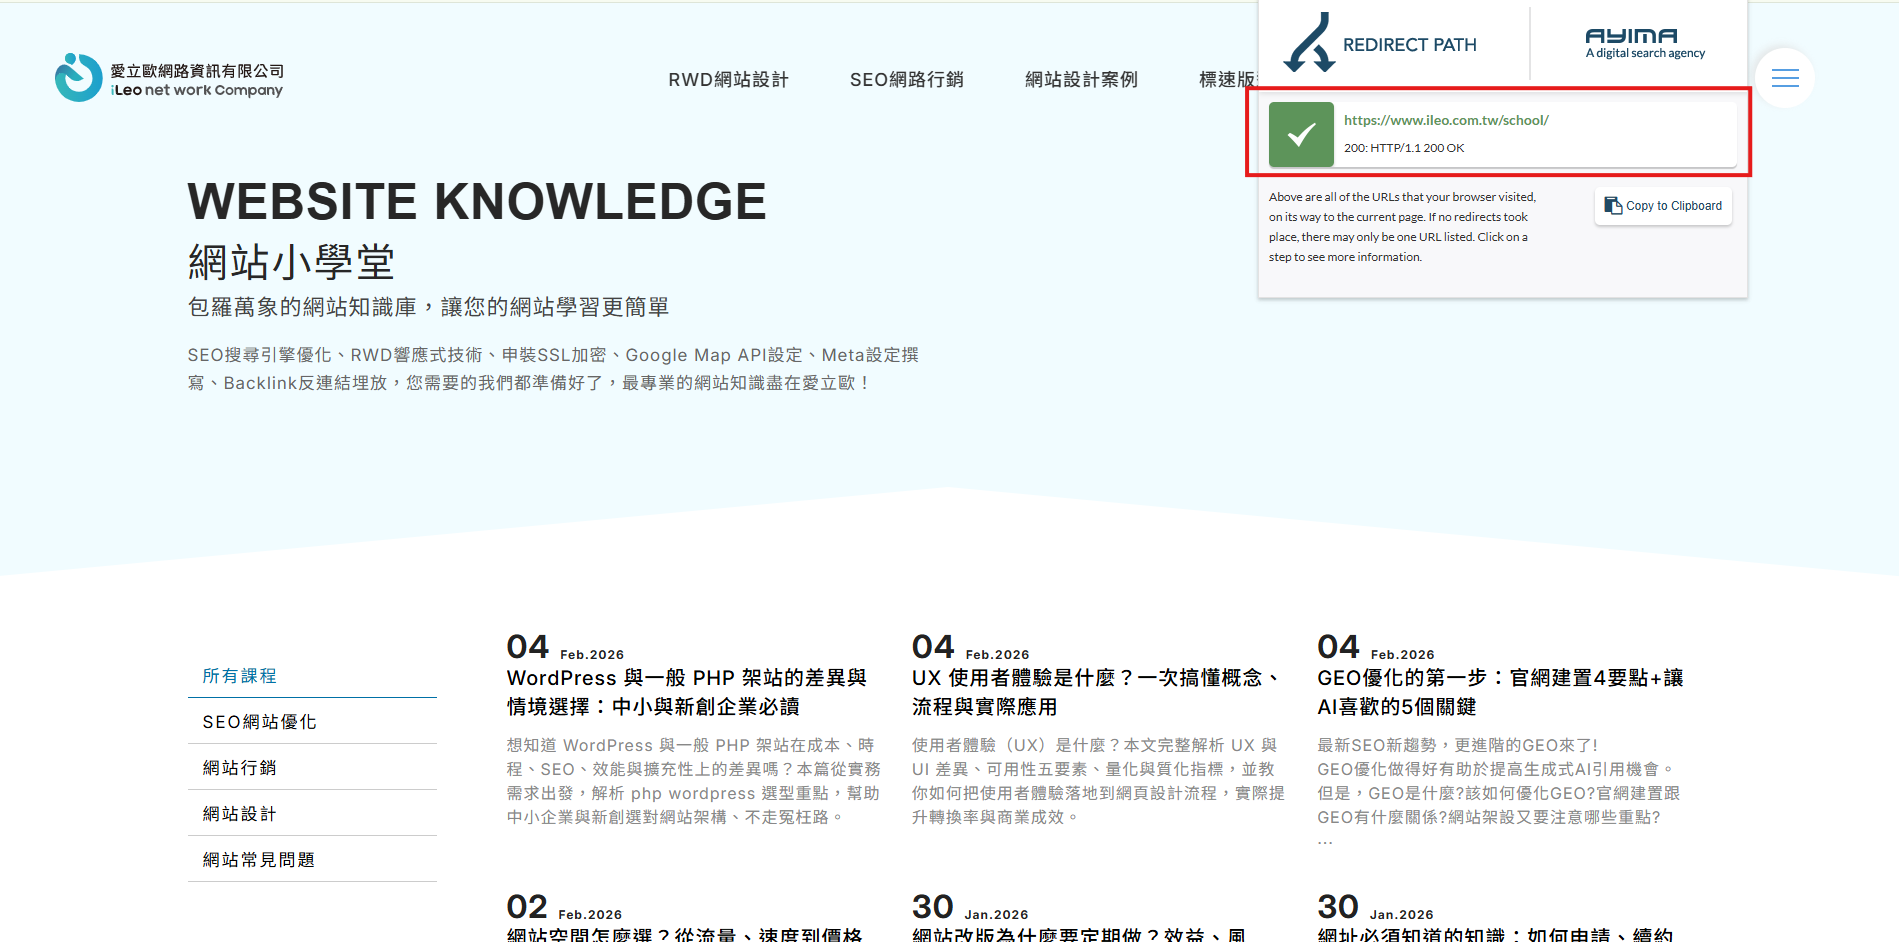
Task: Select the 網站行銷 category
Action: coord(240,768)
